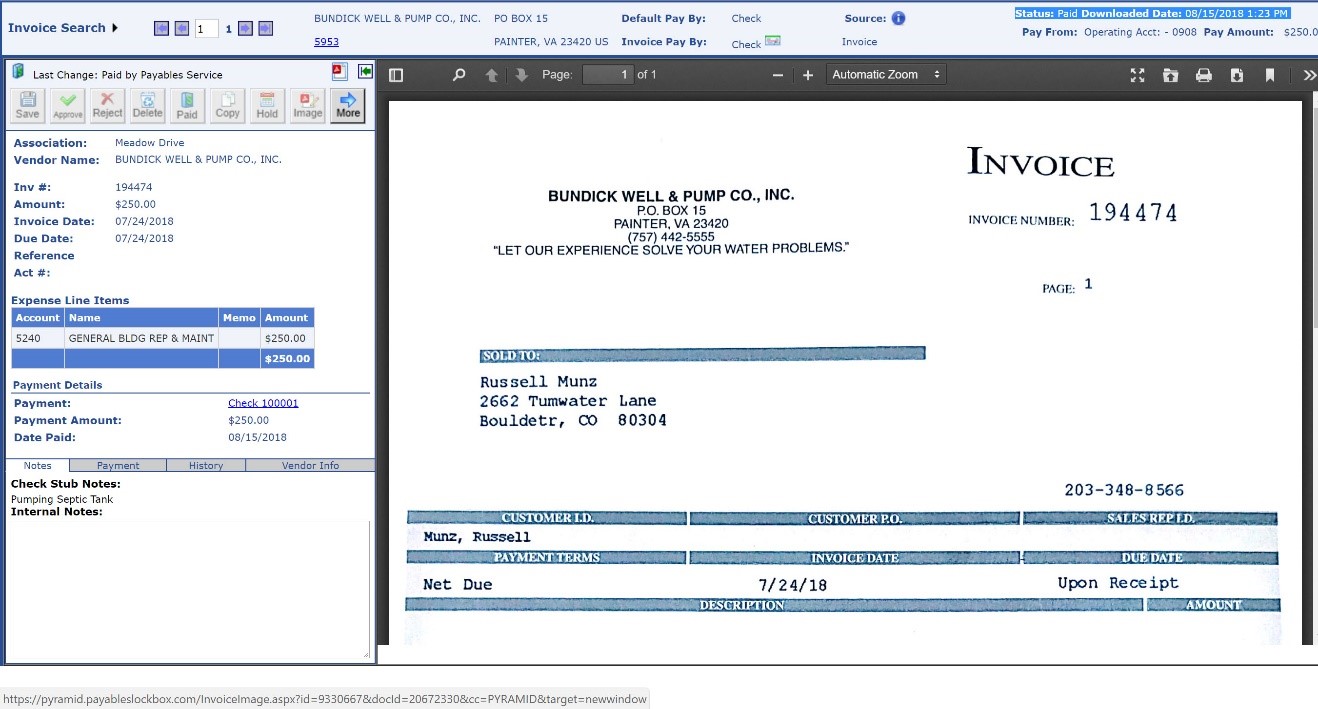Screen dimensions: 1318x709
Task: Zoom out of the PDF with minus button
Action: click(778, 75)
